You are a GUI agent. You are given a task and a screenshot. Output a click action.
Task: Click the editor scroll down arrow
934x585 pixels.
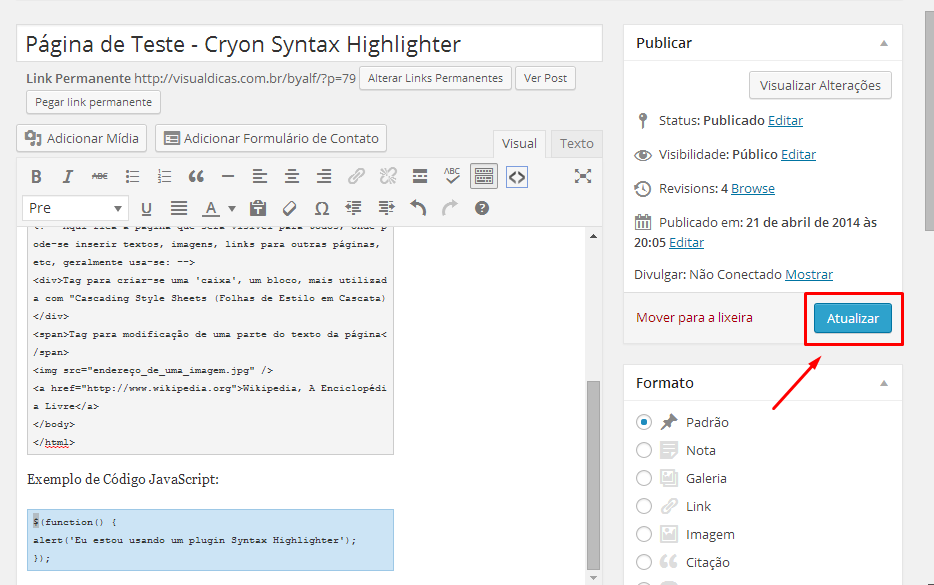[593, 578]
